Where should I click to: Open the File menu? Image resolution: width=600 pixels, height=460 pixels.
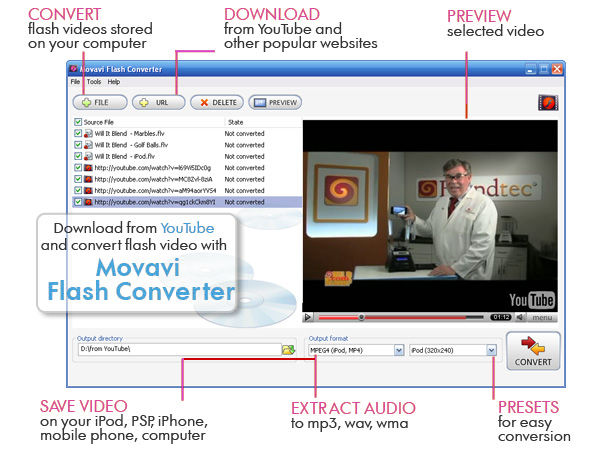point(75,82)
